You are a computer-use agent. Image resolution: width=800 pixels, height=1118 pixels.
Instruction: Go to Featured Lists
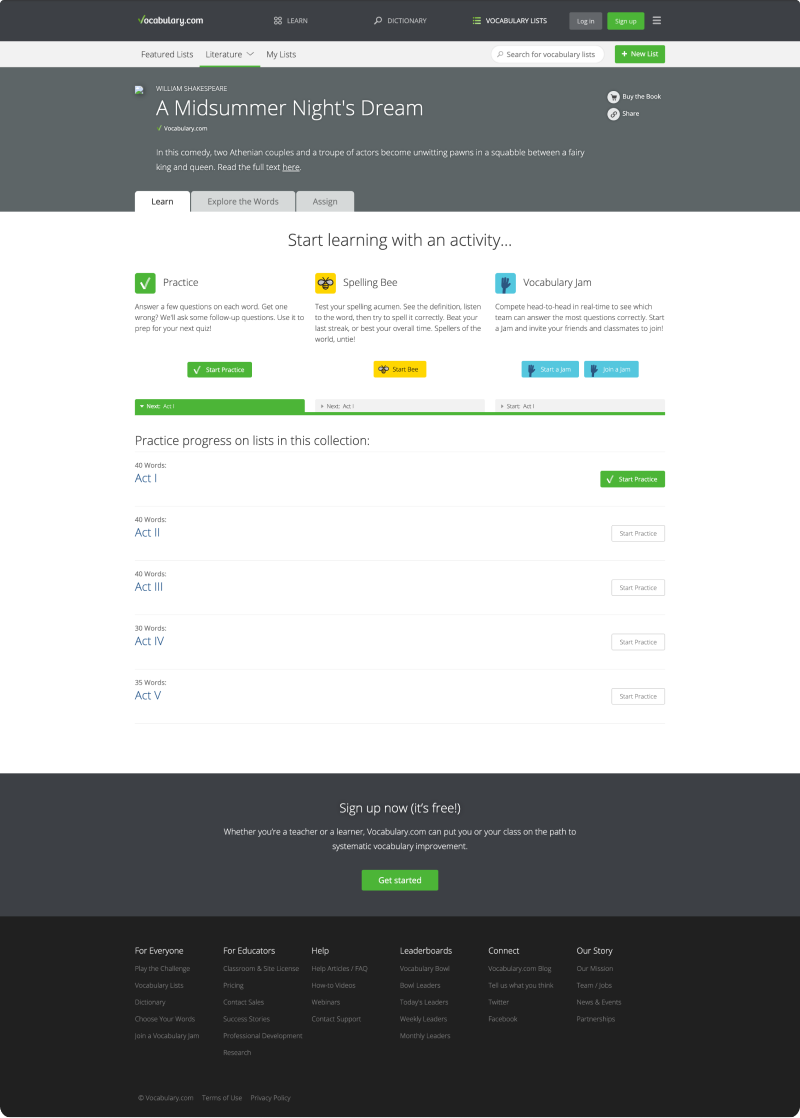click(167, 54)
